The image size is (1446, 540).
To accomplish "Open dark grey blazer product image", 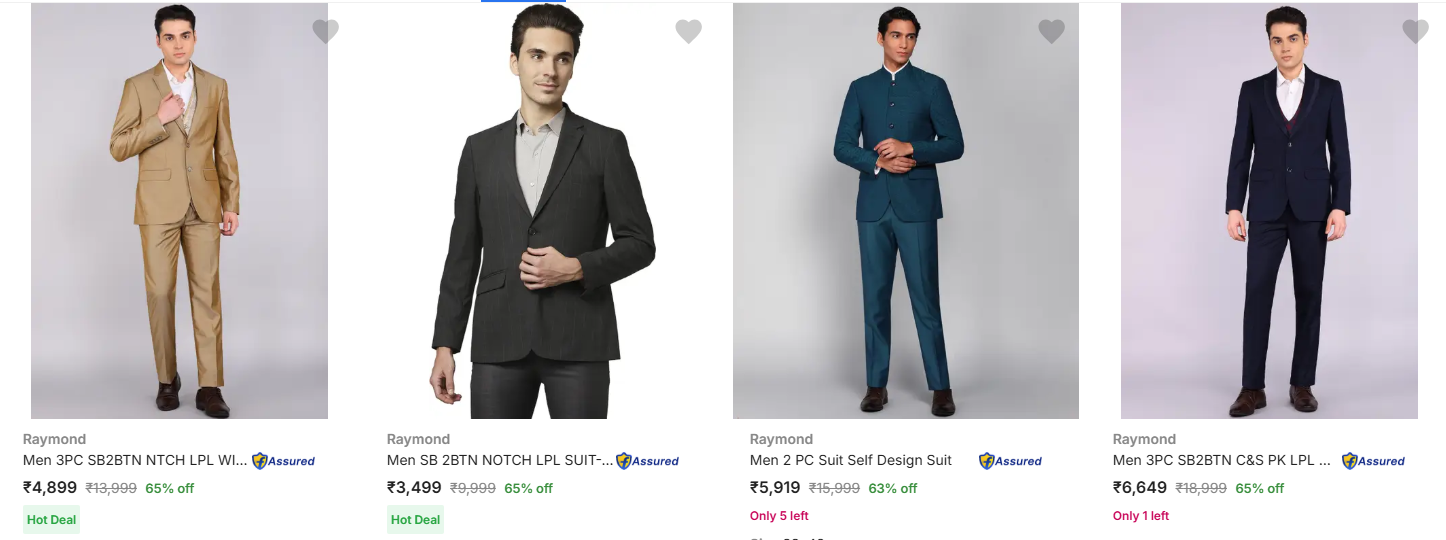I will pyautogui.click(x=542, y=210).
